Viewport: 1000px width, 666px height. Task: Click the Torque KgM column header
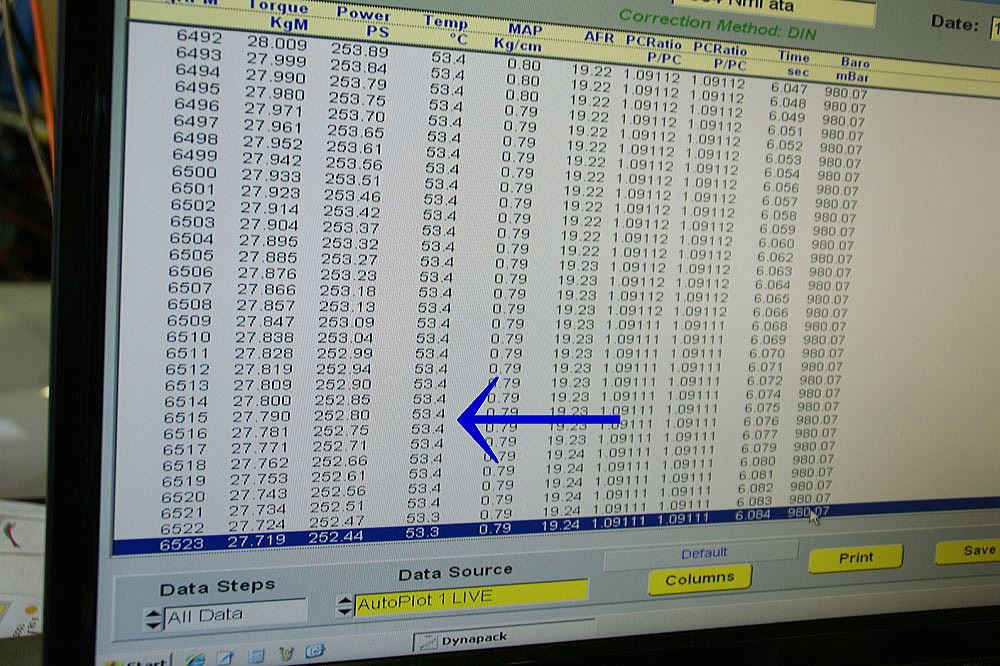277,15
